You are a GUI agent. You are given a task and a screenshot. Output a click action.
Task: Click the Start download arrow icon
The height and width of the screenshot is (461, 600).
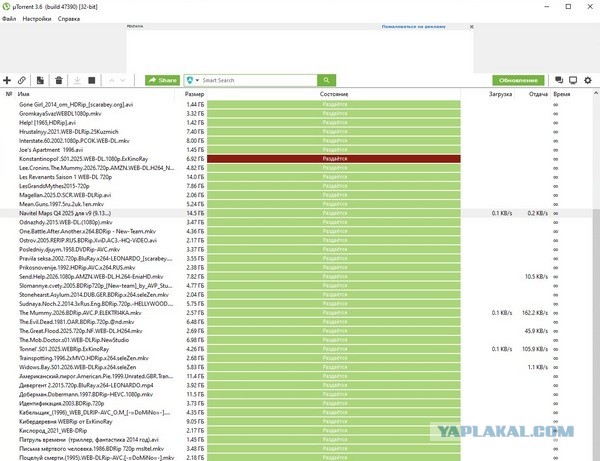77,80
